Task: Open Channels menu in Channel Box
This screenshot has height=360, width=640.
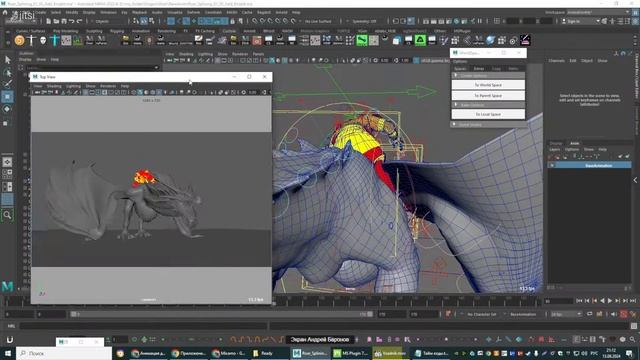Action: click(x=556, y=60)
